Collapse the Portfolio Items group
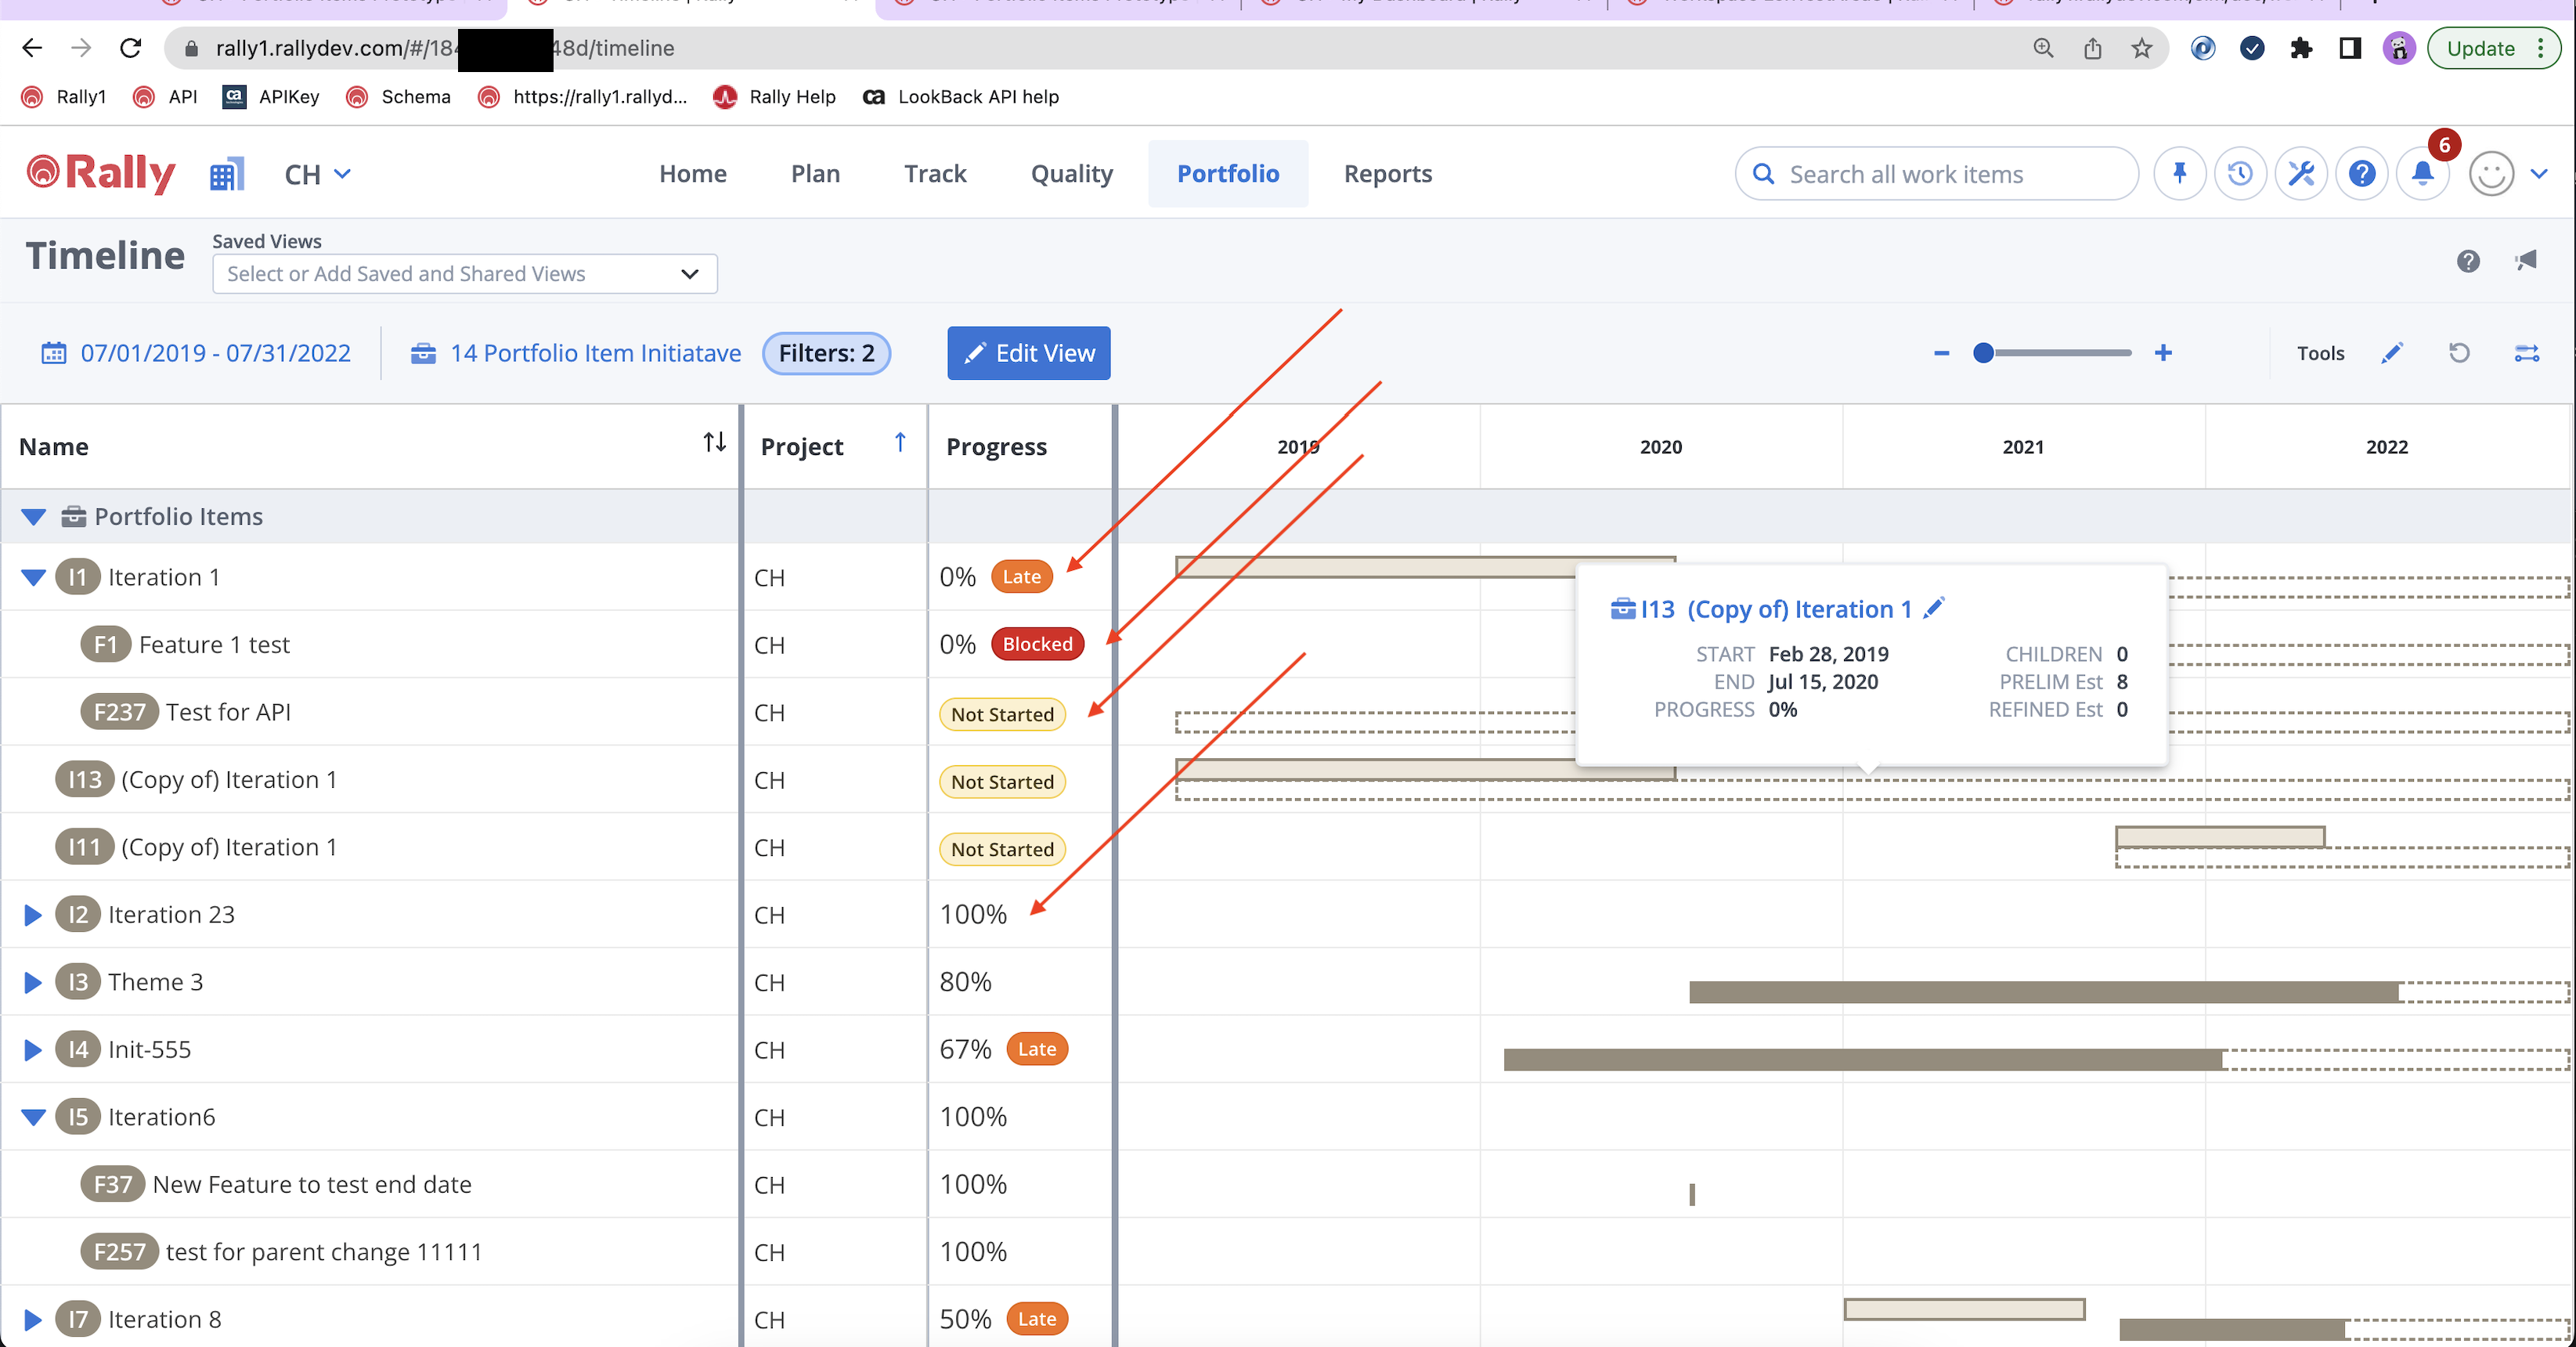This screenshot has height=1347, width=2576. click(x=33, y=516)
